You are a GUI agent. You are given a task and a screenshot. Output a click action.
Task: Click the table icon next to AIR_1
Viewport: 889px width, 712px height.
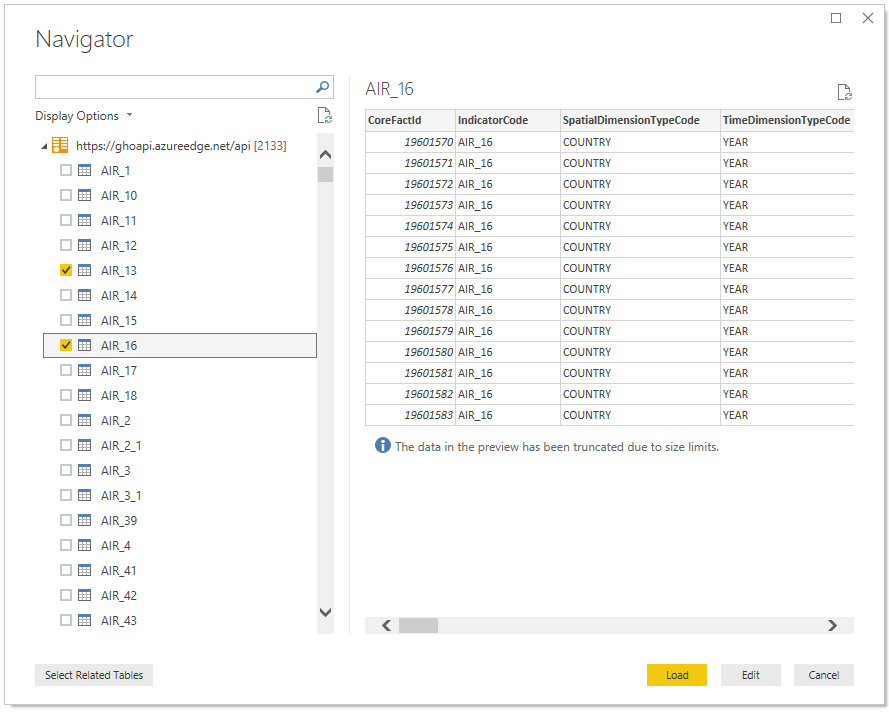tap(85, 171)
